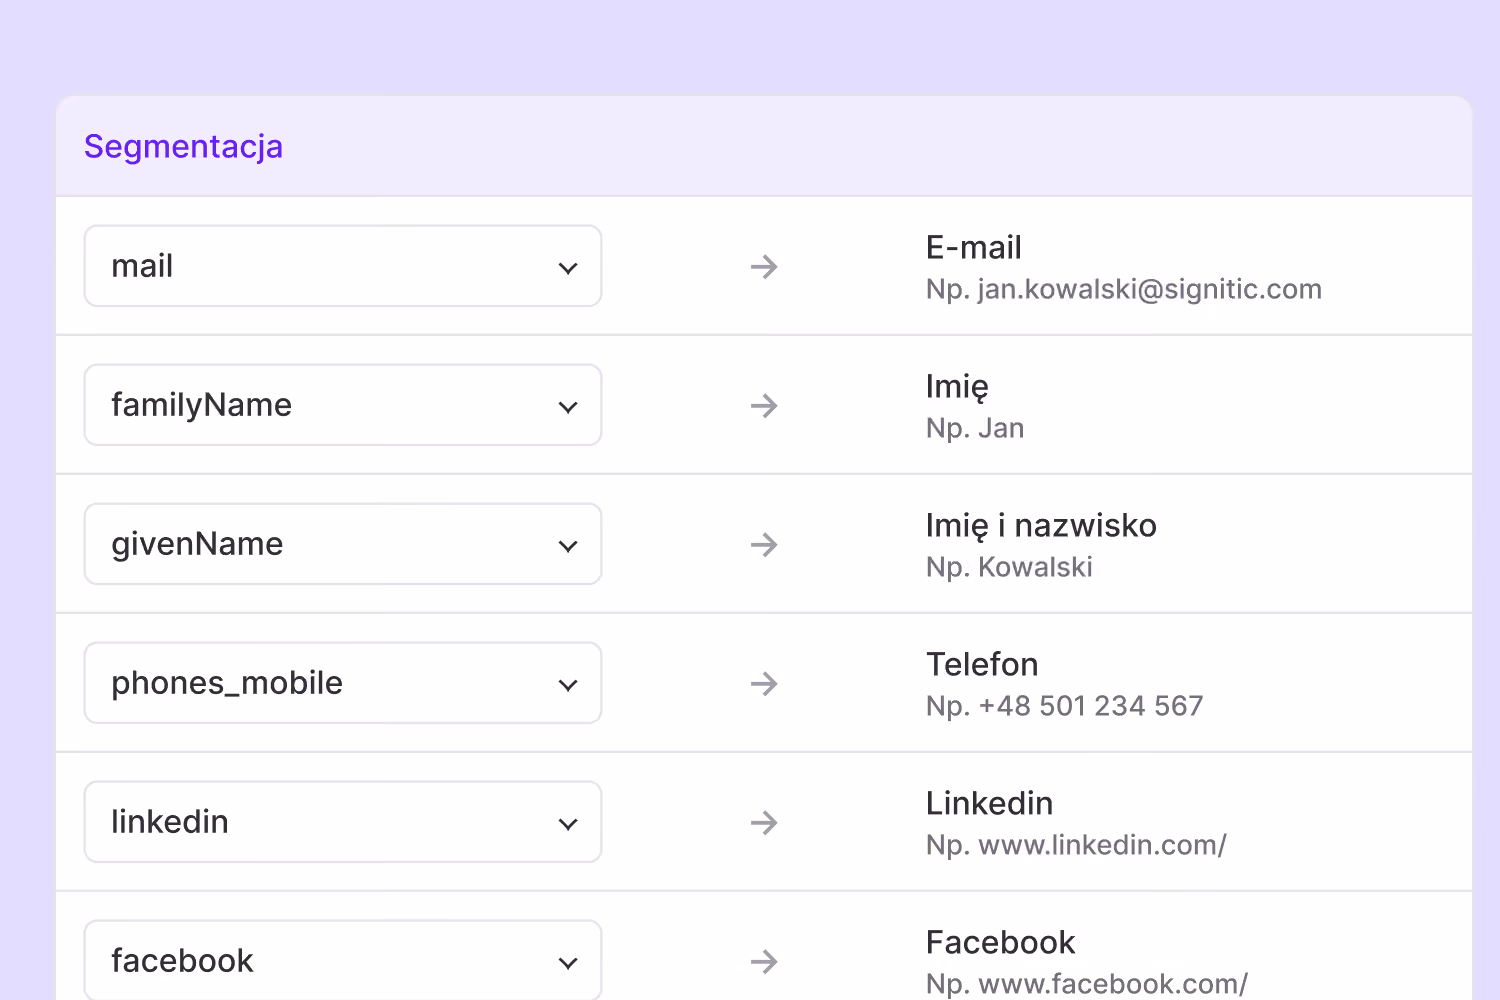
Task: Click the Imię target field label
Action: 957,387
